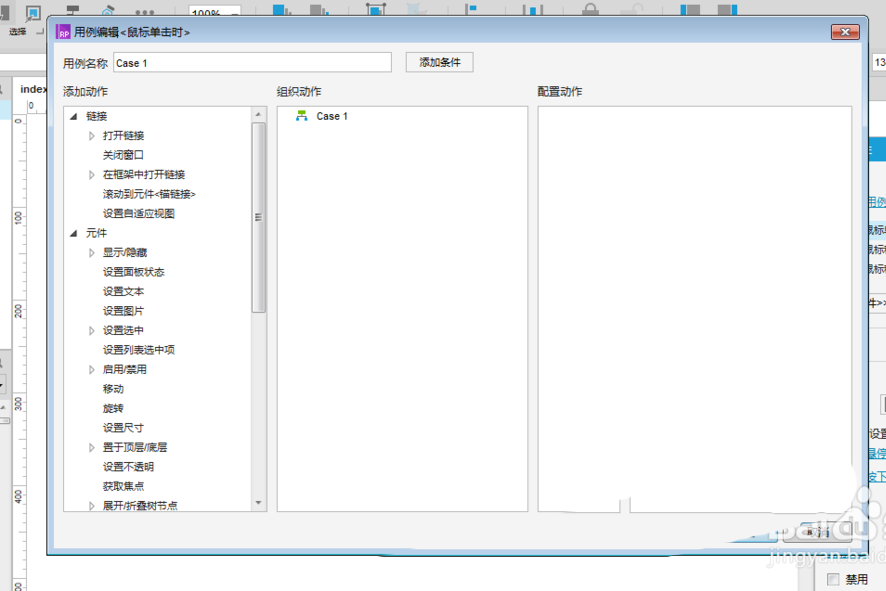Switch to the index page tab
Viewport: 886px width, 591px height.
[35, 88]
